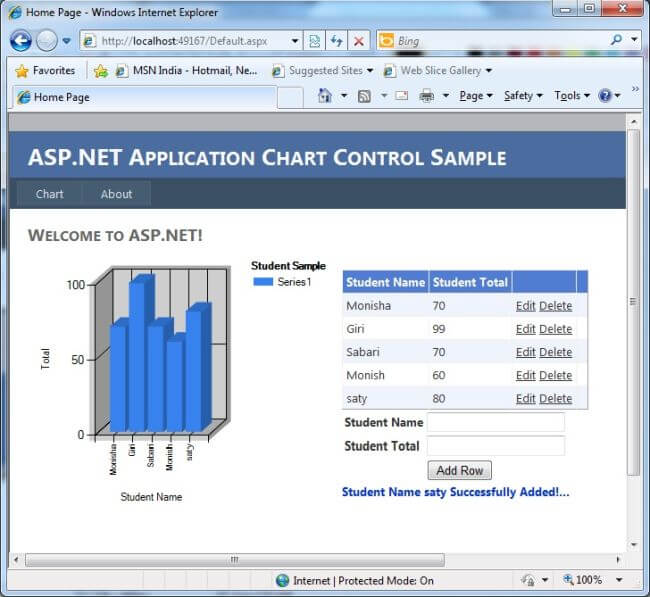Edit the Giri row
This screenshot has width=650, height=597.
pyautogui.click(x=526, y=329)
